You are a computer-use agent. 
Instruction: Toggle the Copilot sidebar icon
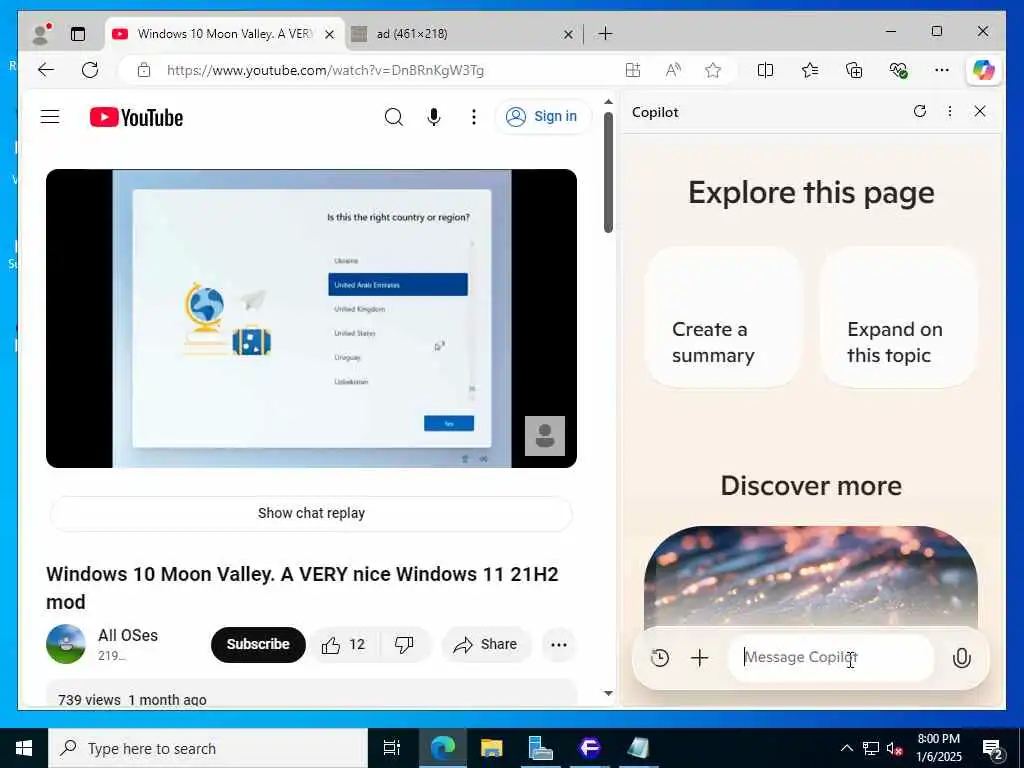click(x=984, y=70)
